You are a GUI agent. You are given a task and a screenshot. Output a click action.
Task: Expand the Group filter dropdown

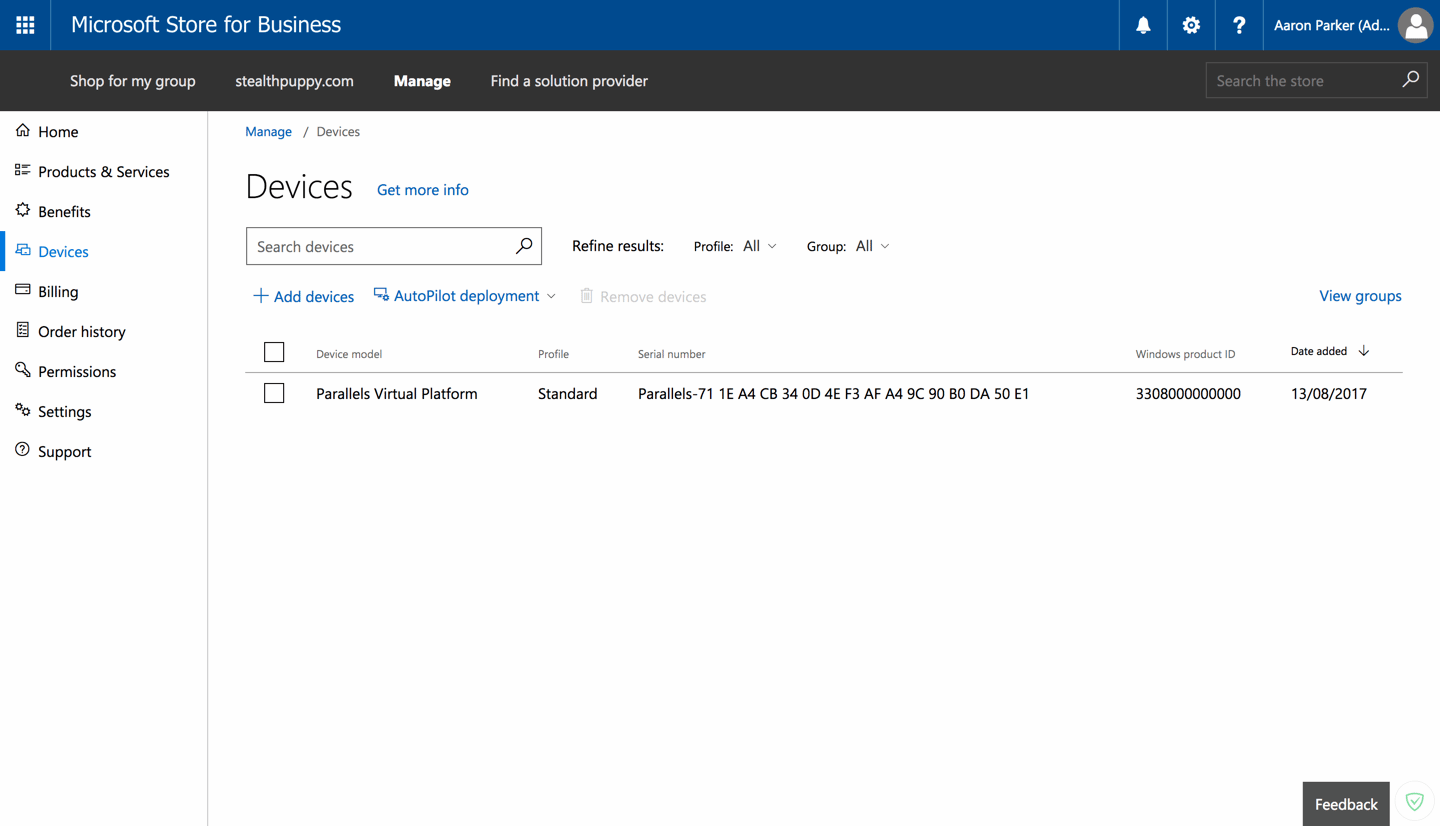[x=871, y=246]
